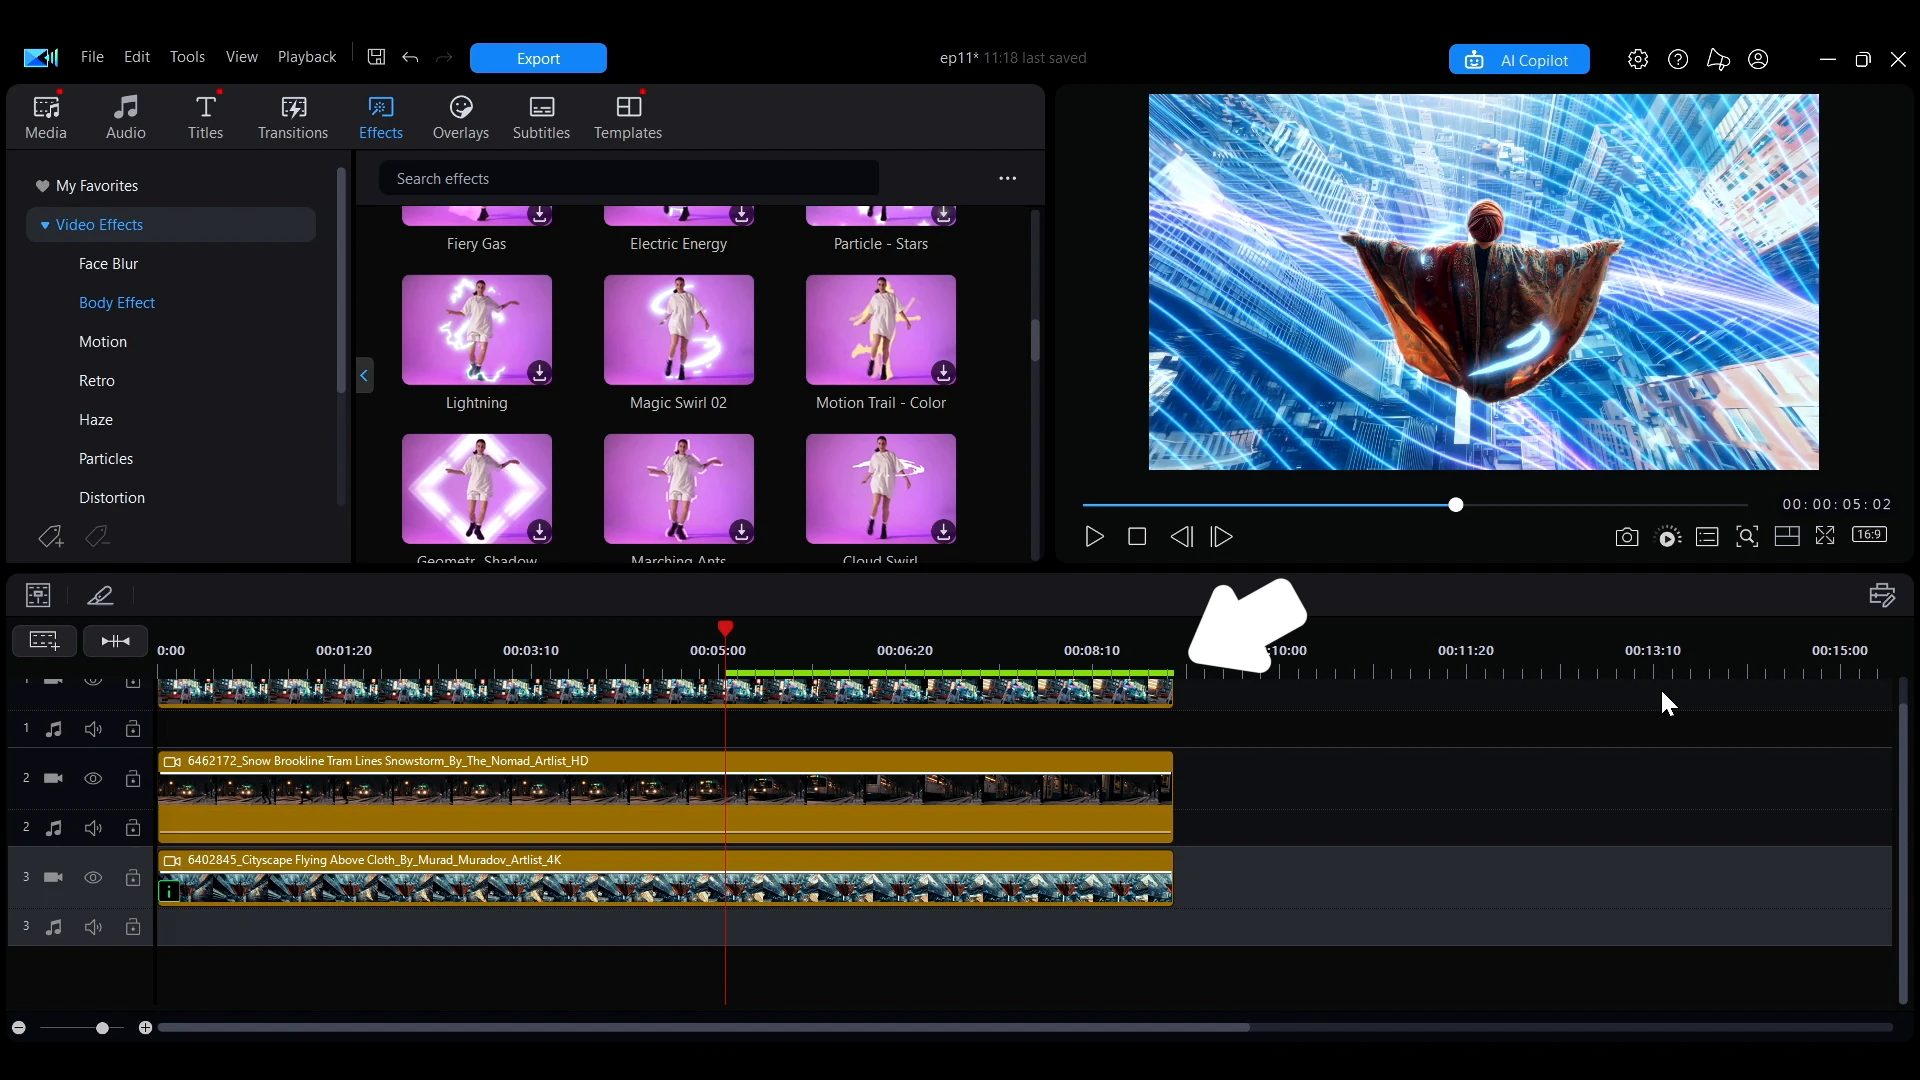
Task: Open the preferences gear icon
Action: [x=1638, y=59]
